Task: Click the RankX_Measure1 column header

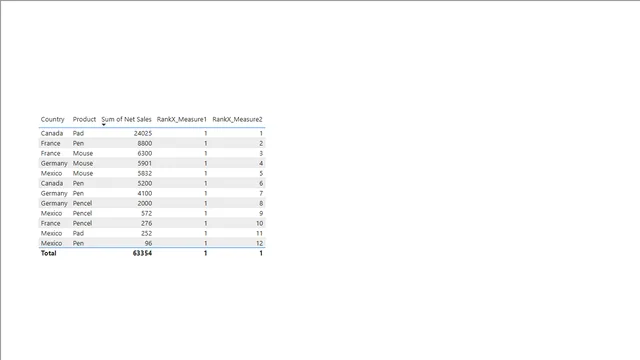Action: 182,119
